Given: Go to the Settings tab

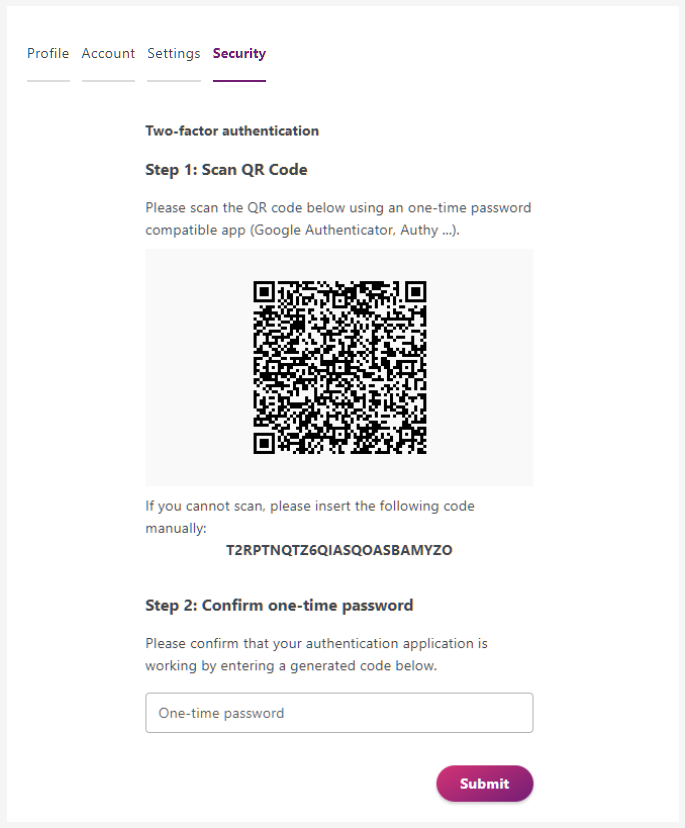Looking at the screenshot, I should (174, 54).
